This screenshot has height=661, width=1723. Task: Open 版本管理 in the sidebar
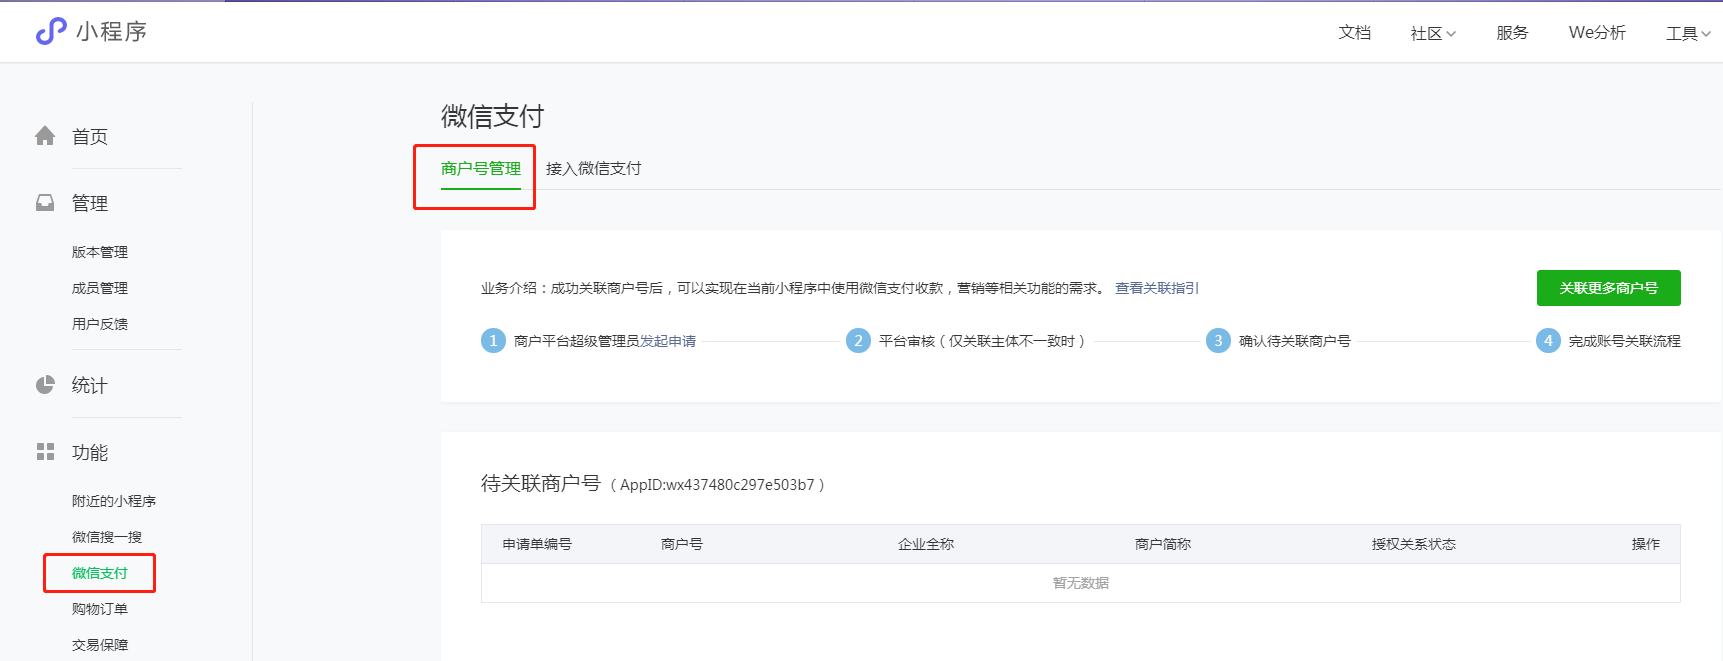coord(100,252)
